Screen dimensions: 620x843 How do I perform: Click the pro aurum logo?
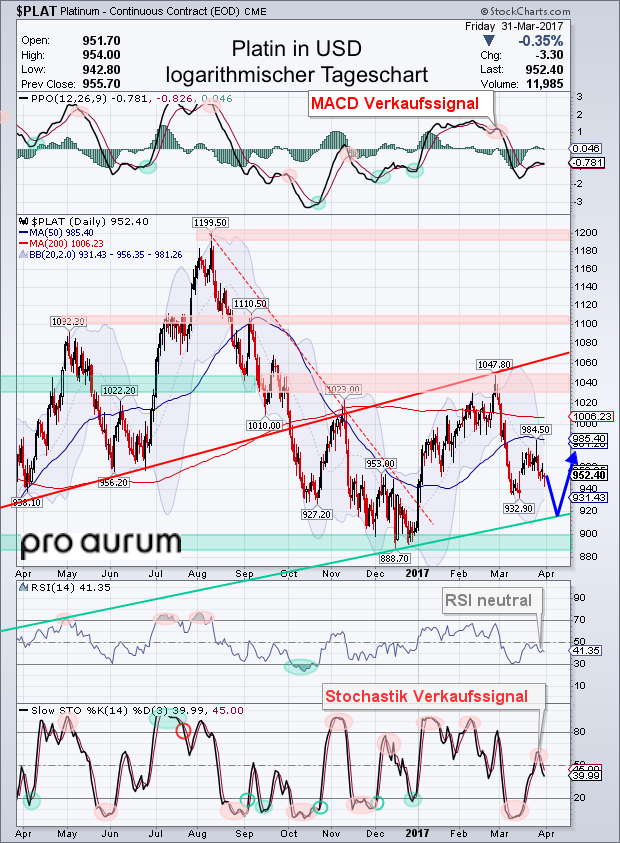[x=101, y=542]
